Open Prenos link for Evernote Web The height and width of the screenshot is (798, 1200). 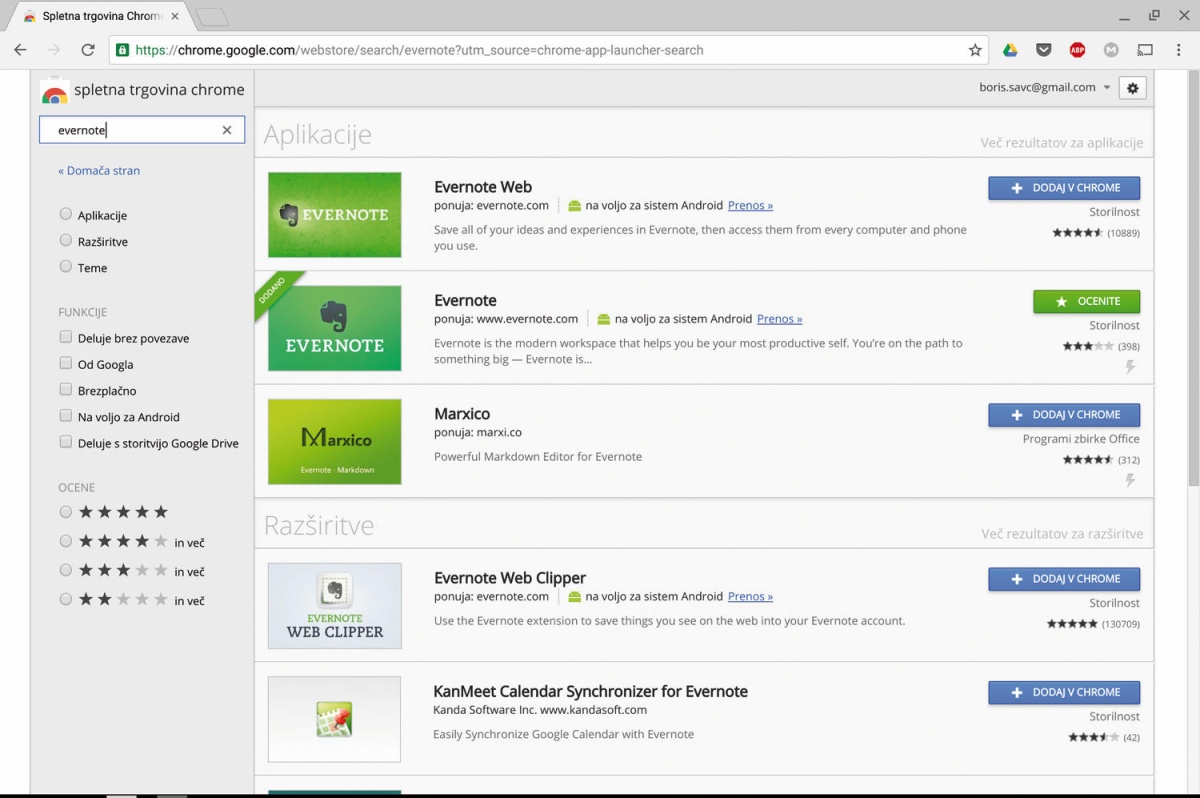750,205
